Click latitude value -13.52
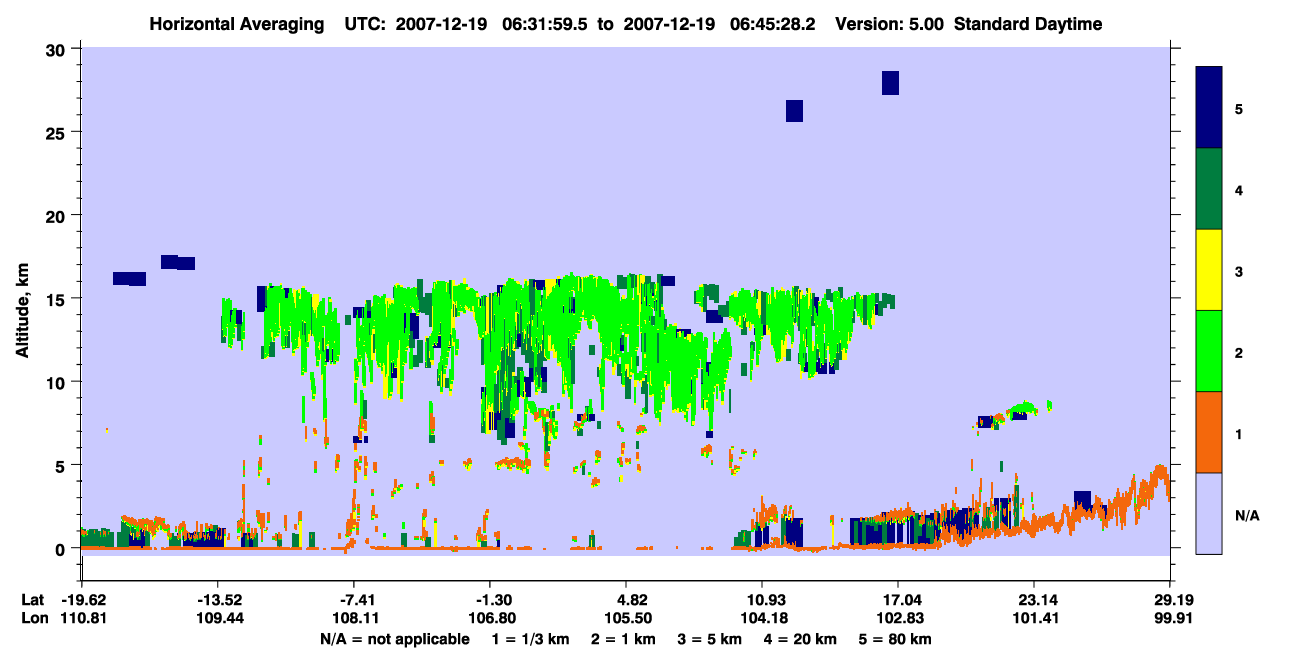This screenshot has width=1300, height=667. pos(218,600)
